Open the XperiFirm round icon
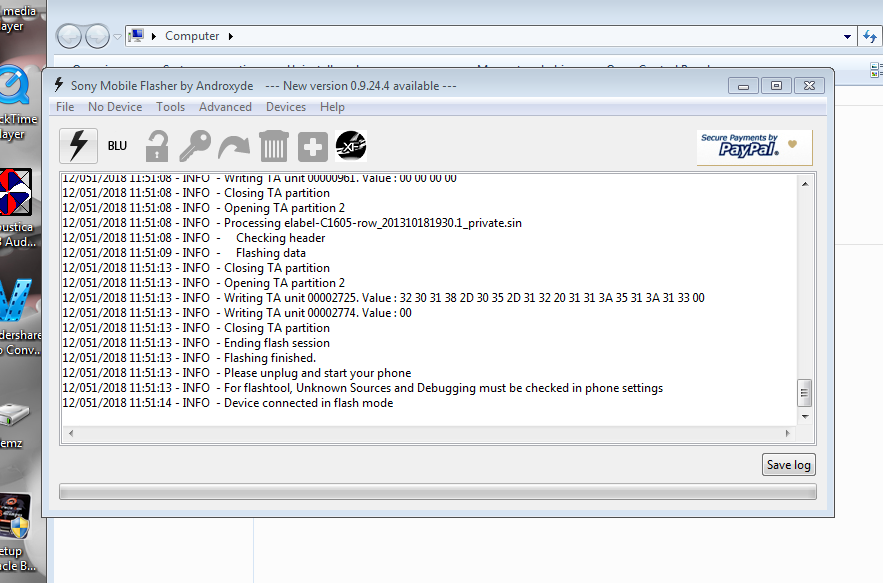883x583 pixels. click(351, 146)
